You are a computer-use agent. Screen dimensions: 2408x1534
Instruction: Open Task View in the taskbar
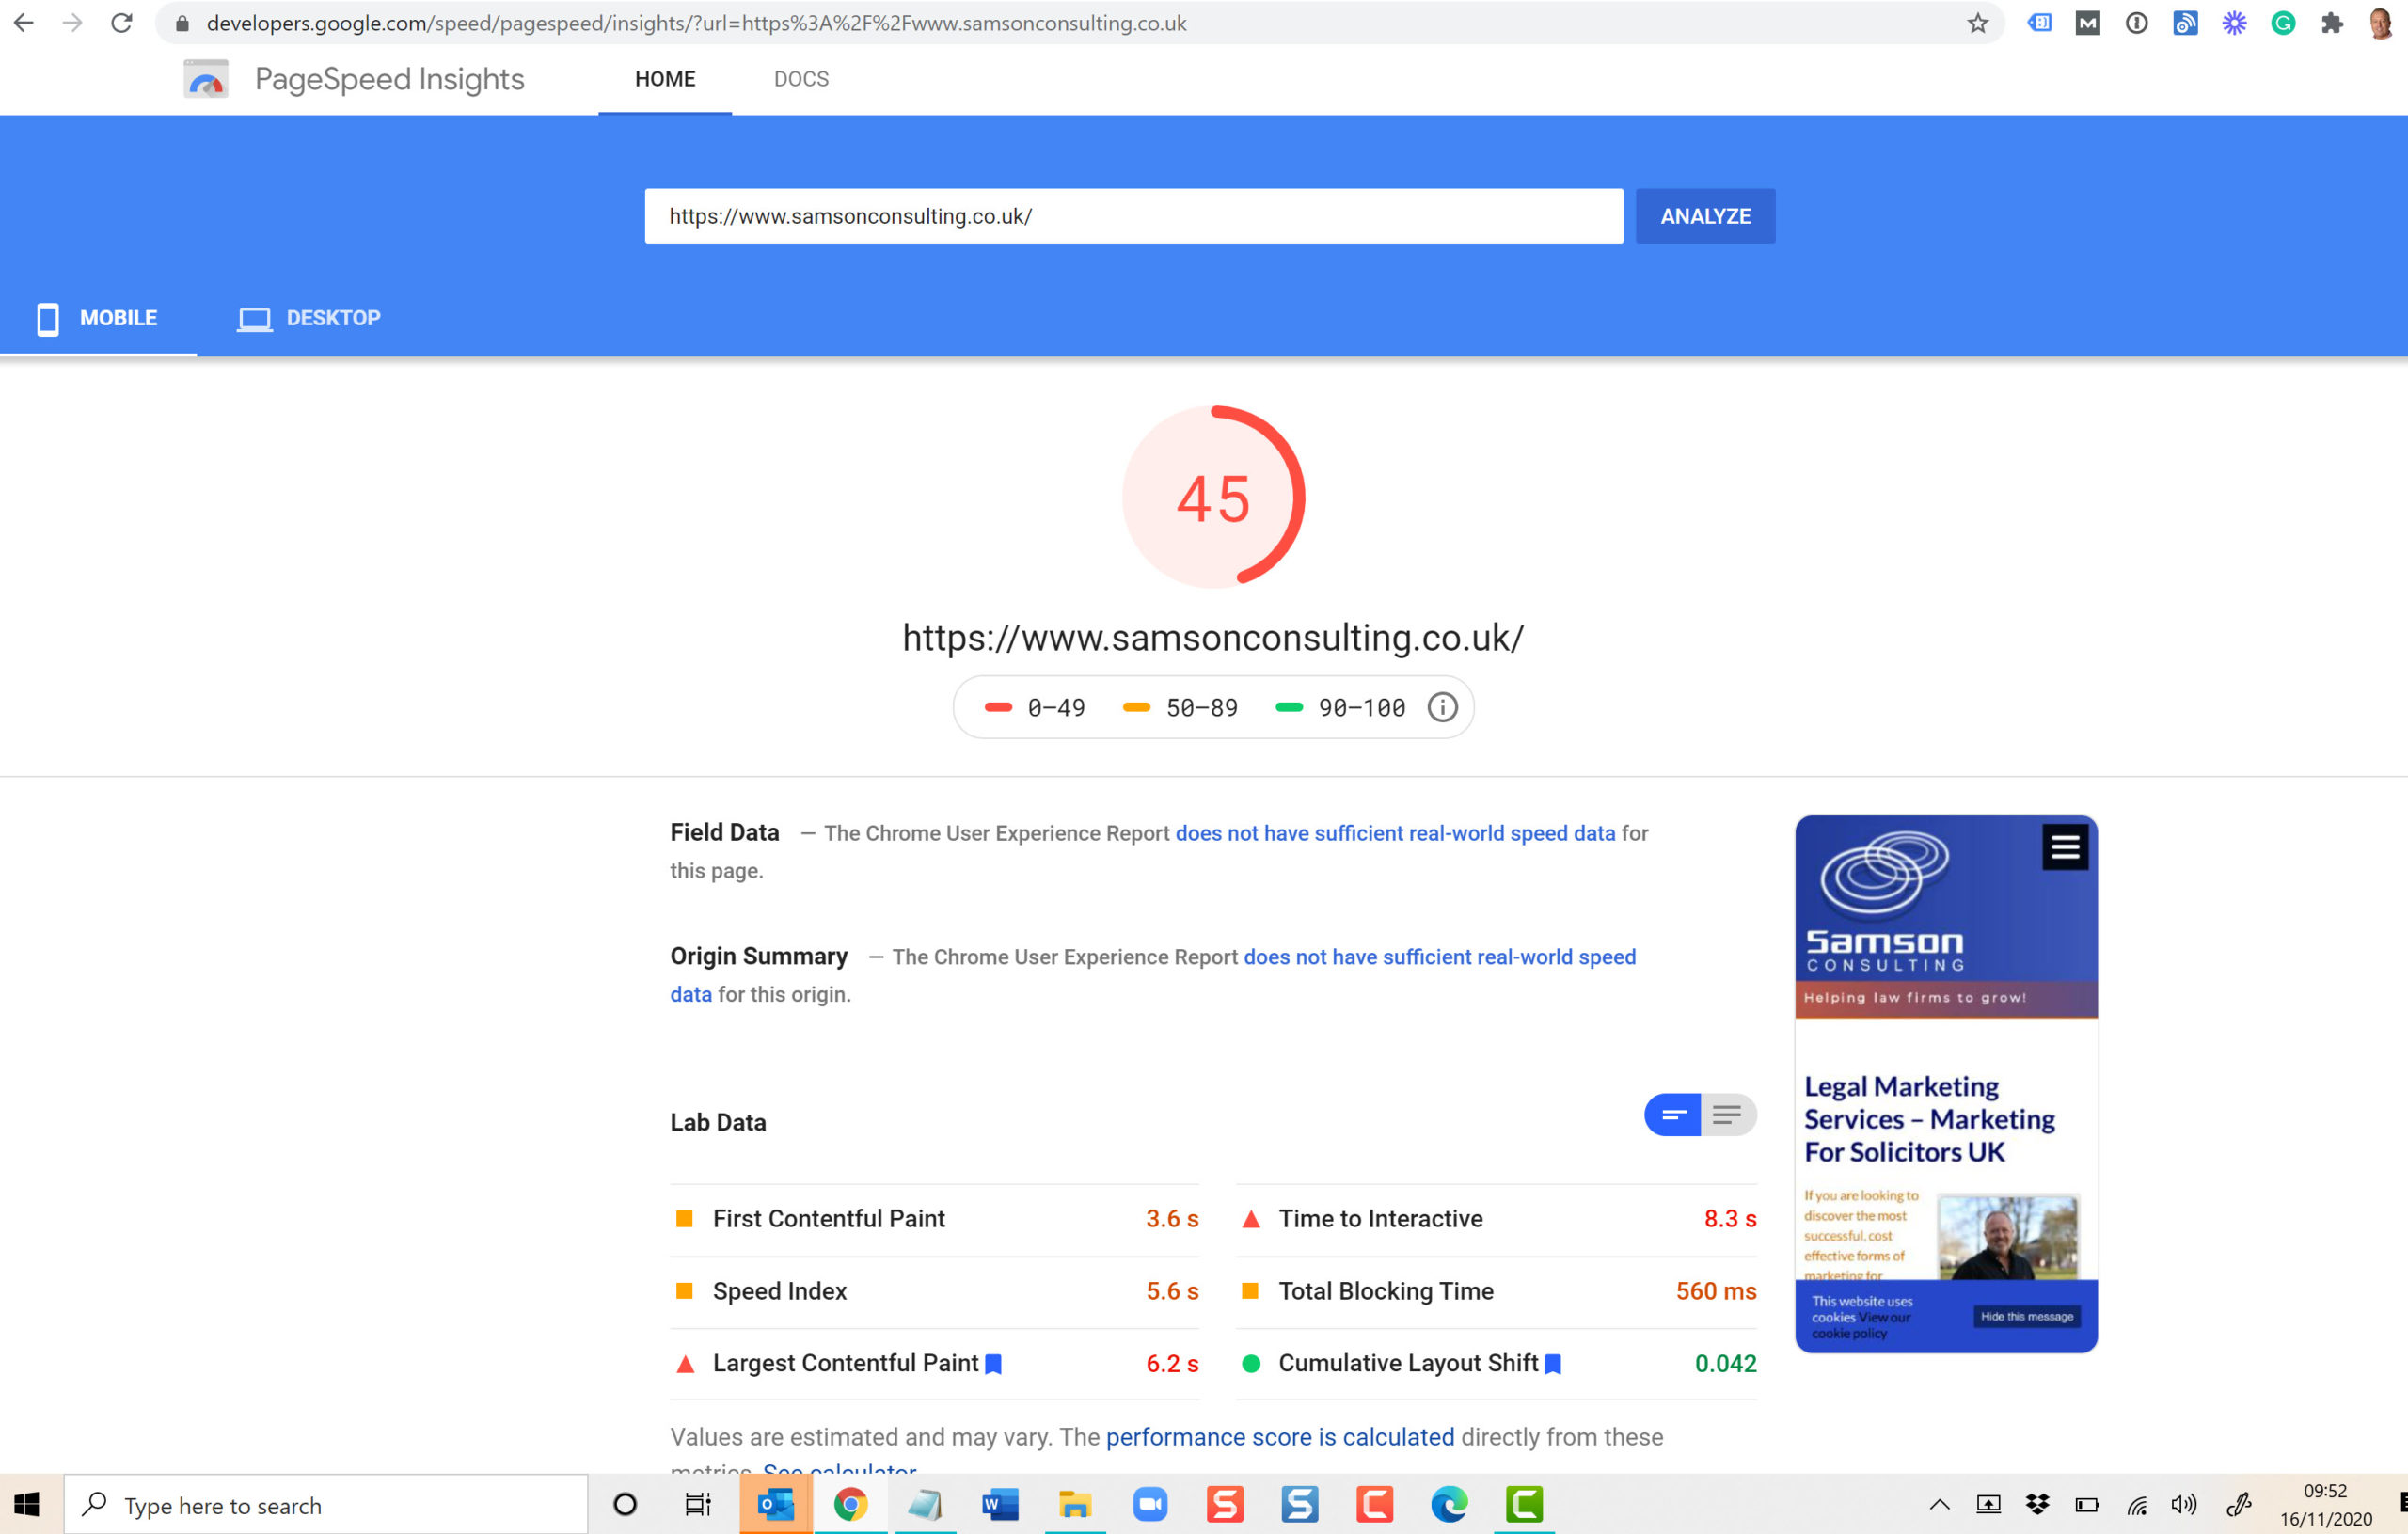pyautogui.click(x=697, y=1504)
